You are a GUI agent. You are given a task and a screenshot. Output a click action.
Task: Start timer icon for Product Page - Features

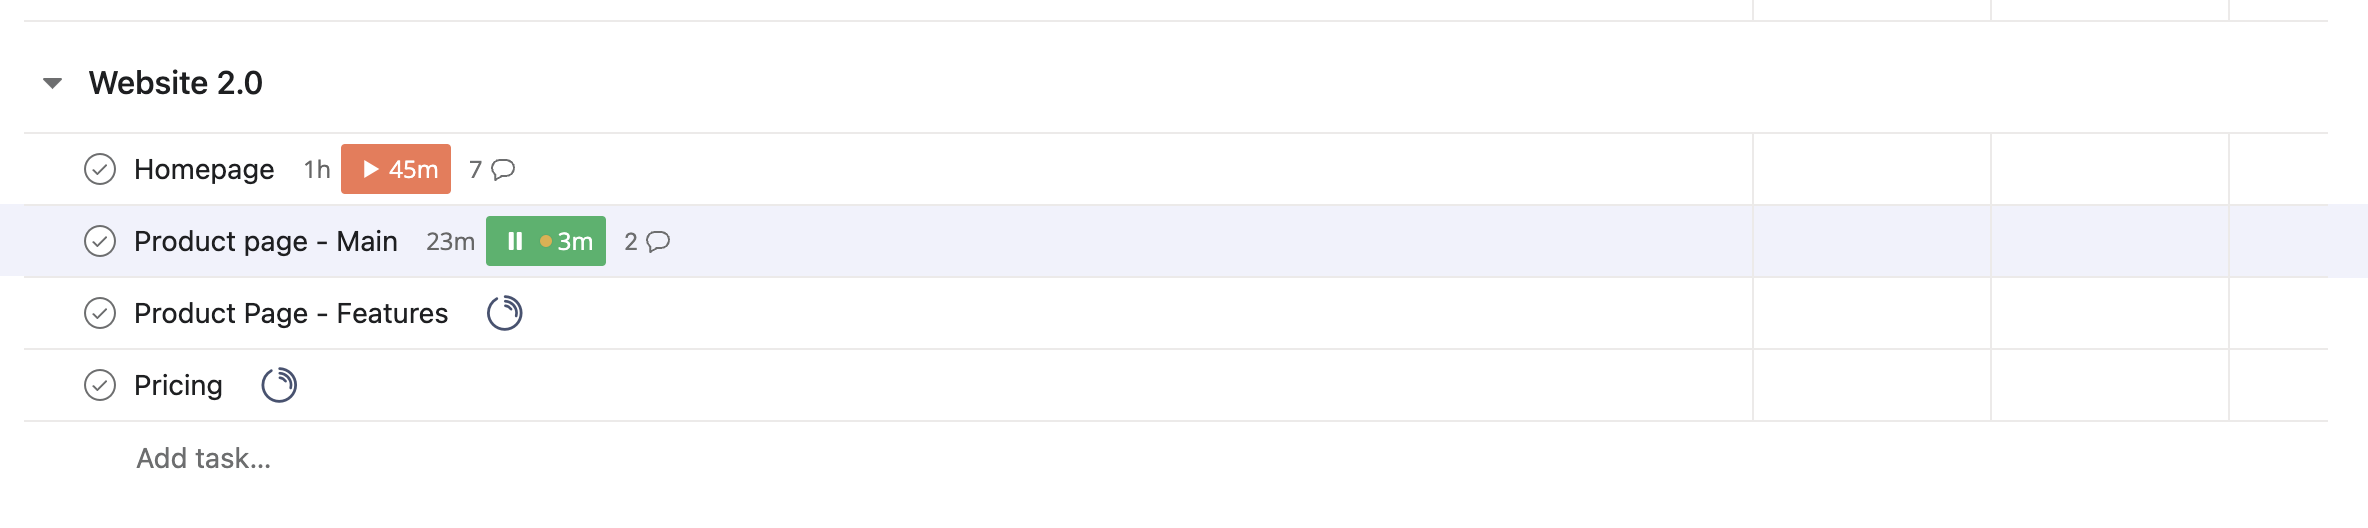[x=505, y=313]
